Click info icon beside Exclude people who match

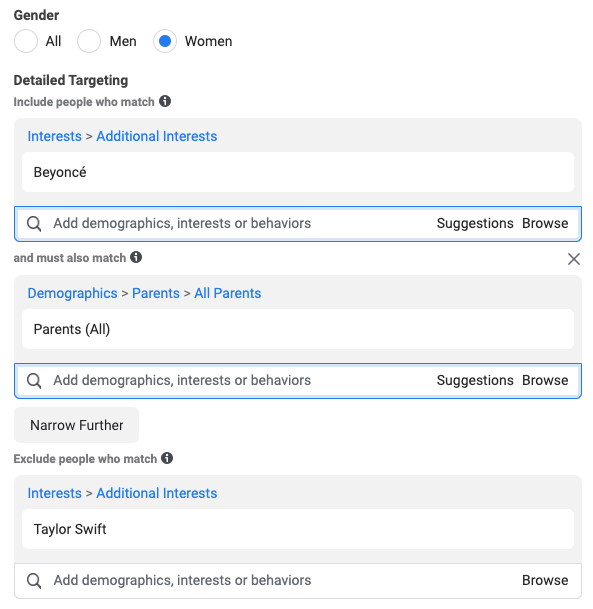coord(167,458)
